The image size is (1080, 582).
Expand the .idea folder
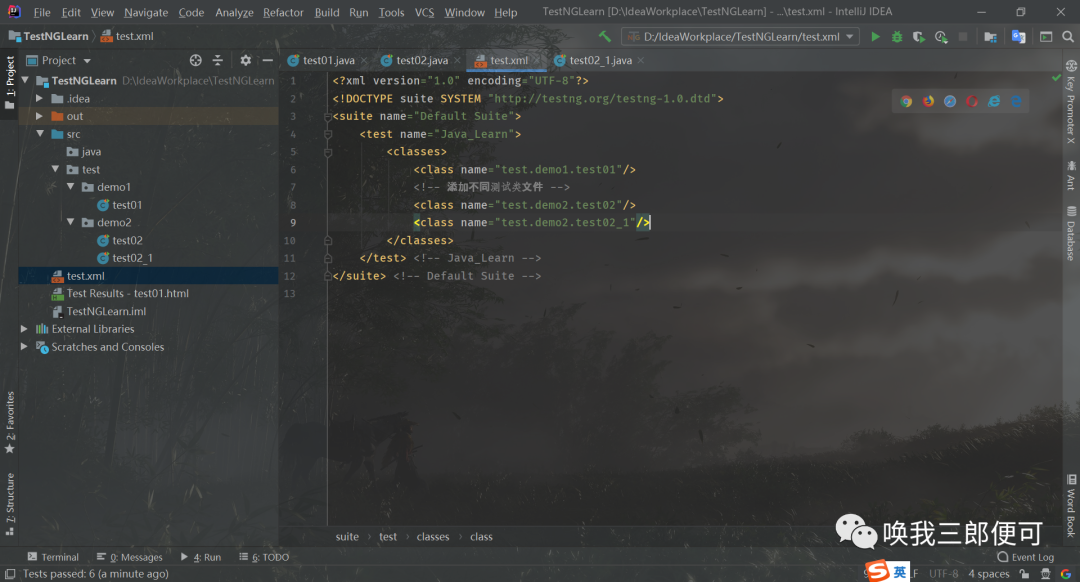coord(40,99)
